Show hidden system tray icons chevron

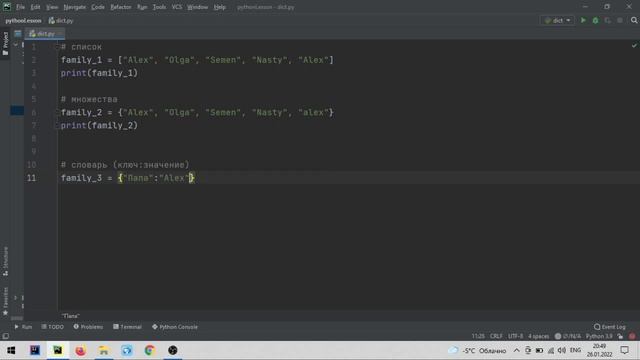pos(516,350)
